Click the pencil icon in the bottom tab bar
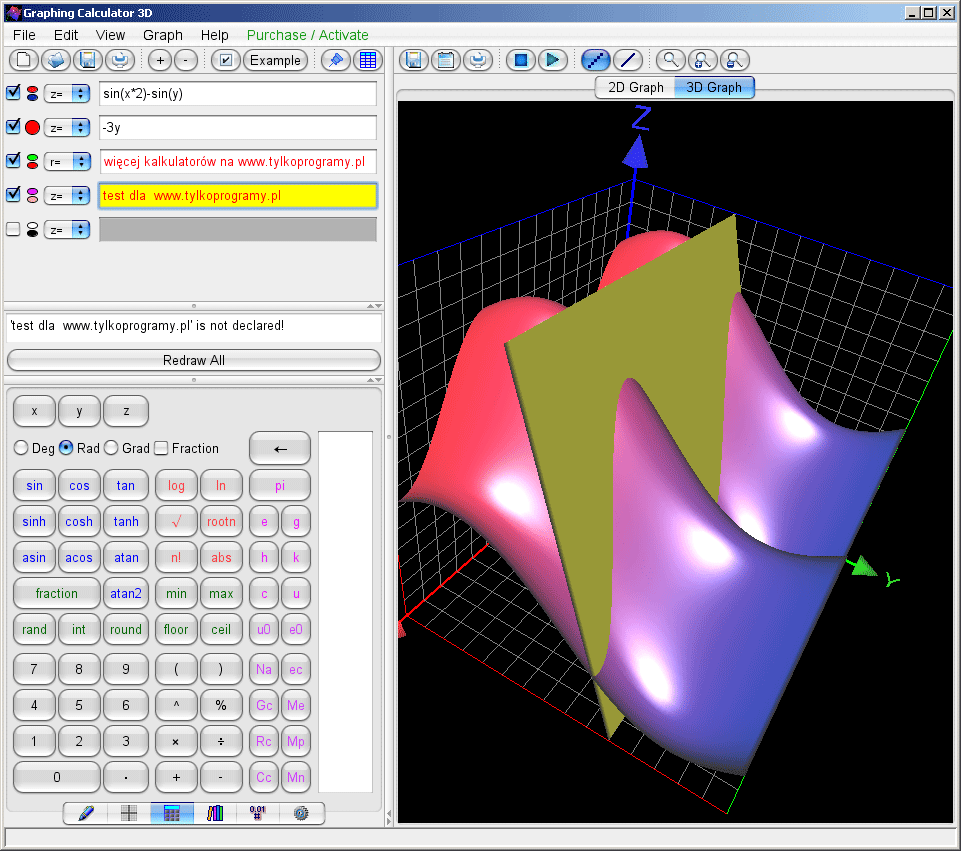 coord(85,813)
